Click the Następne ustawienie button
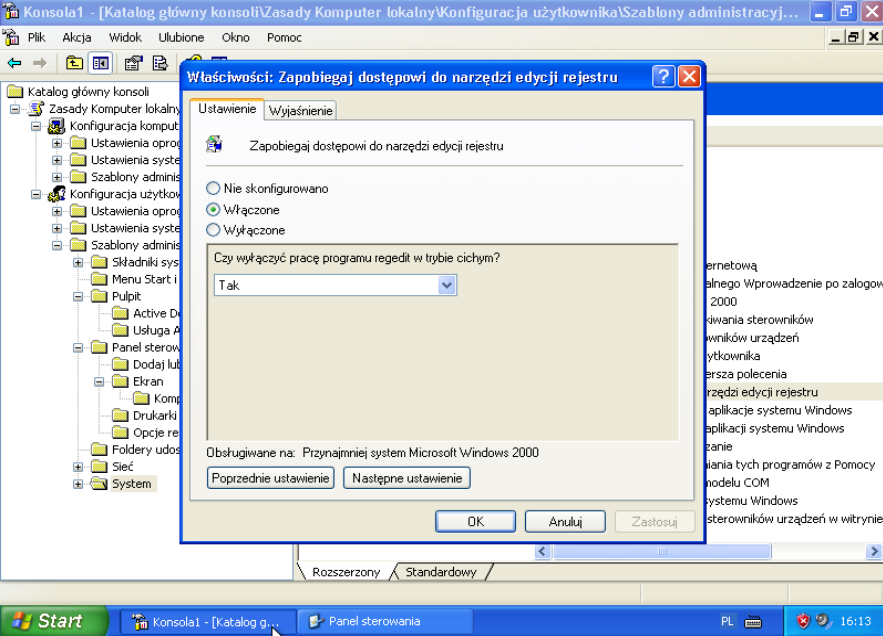Image resolution: width=883 pixels, height=636 pixels. click(406, 478)
